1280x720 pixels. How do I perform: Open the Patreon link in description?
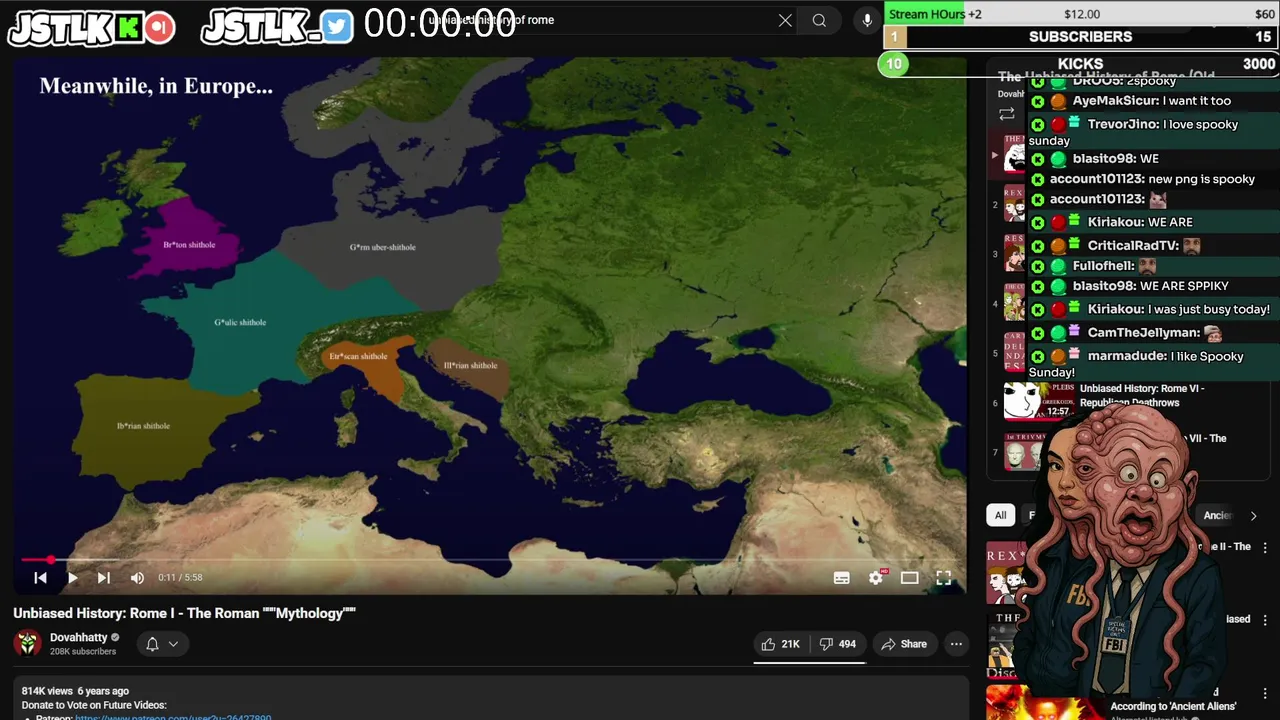[173, 717]
